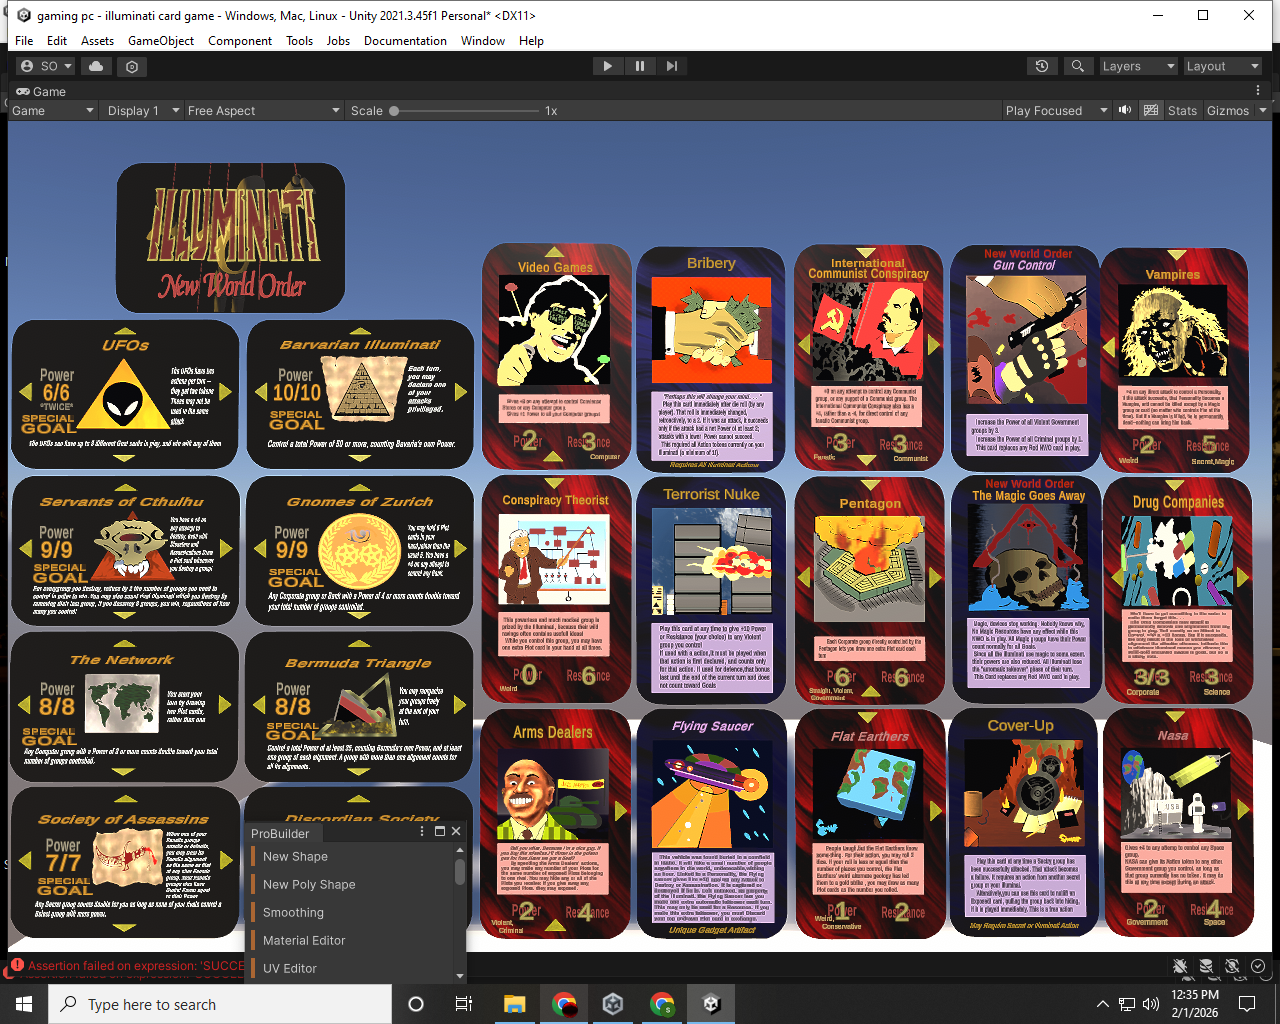Select the ProBuilder tab
Screen dimensions: 1280x1024
pyautogui.click(x=280, y=833)
